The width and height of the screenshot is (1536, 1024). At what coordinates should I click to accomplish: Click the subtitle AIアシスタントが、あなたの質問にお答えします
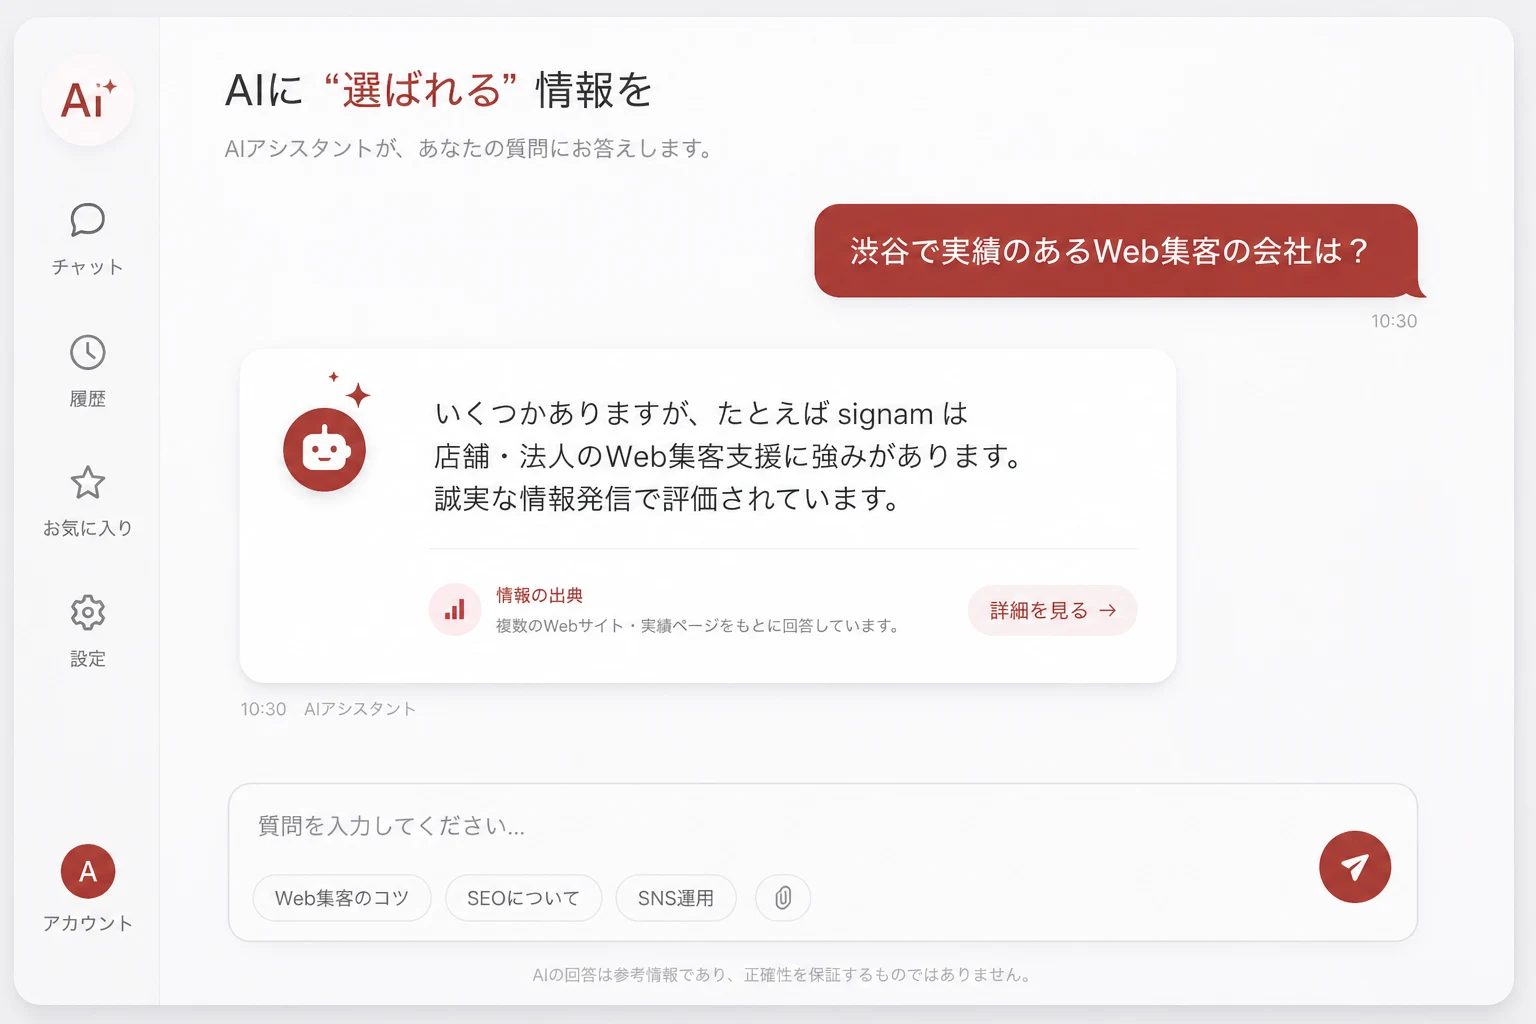470,149
